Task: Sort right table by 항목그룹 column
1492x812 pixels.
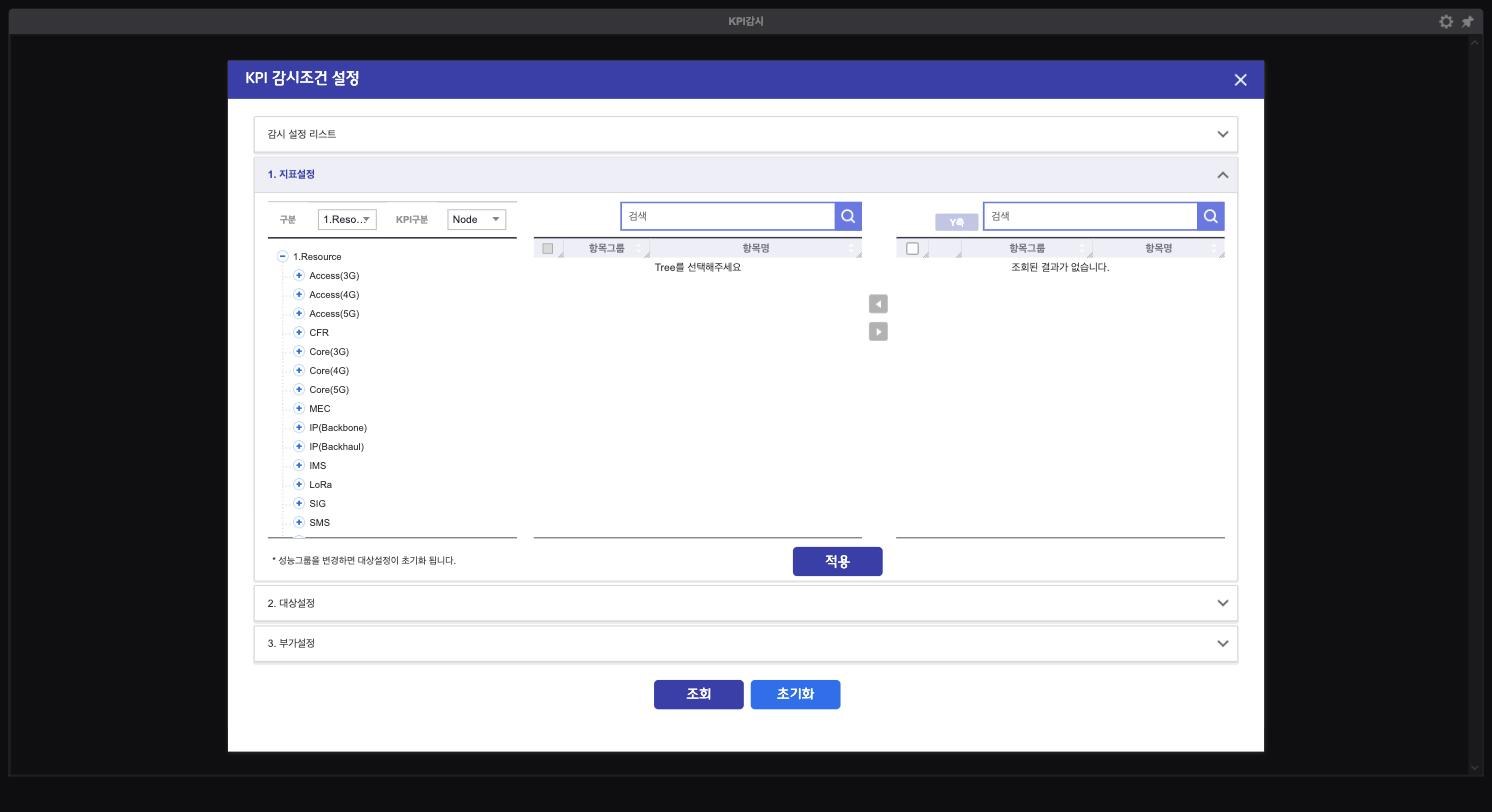Action: (1027, 248)
